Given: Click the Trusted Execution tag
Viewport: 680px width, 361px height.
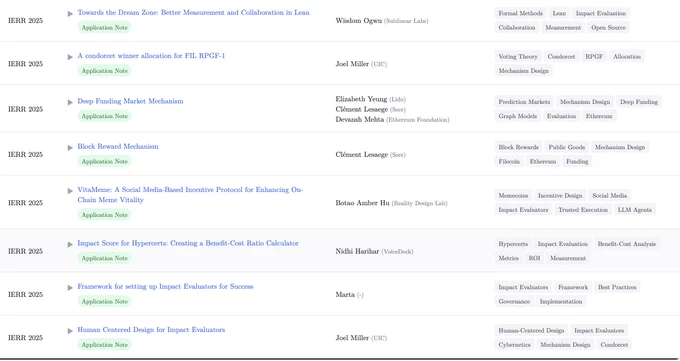Looking at the screenshot, I should click(x=583, y=210).
